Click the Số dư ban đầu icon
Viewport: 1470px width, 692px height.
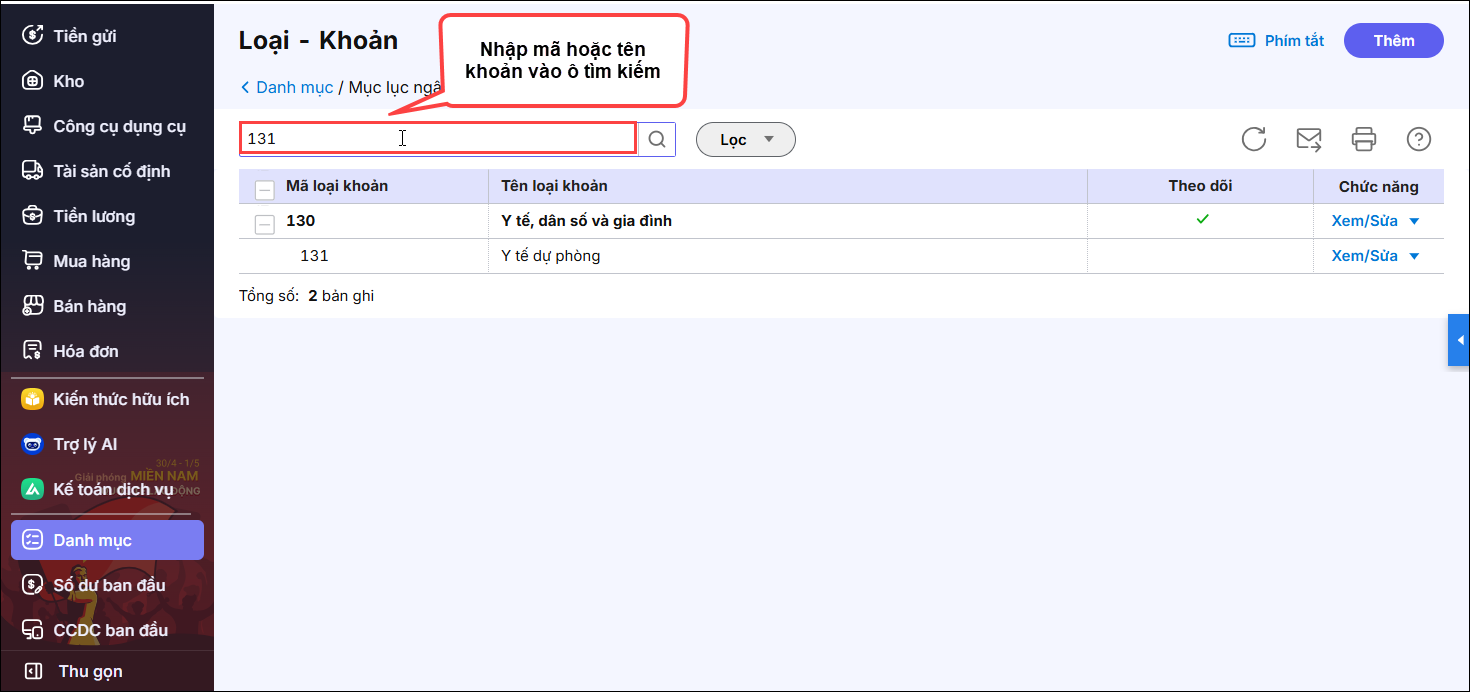coord(33,585)
